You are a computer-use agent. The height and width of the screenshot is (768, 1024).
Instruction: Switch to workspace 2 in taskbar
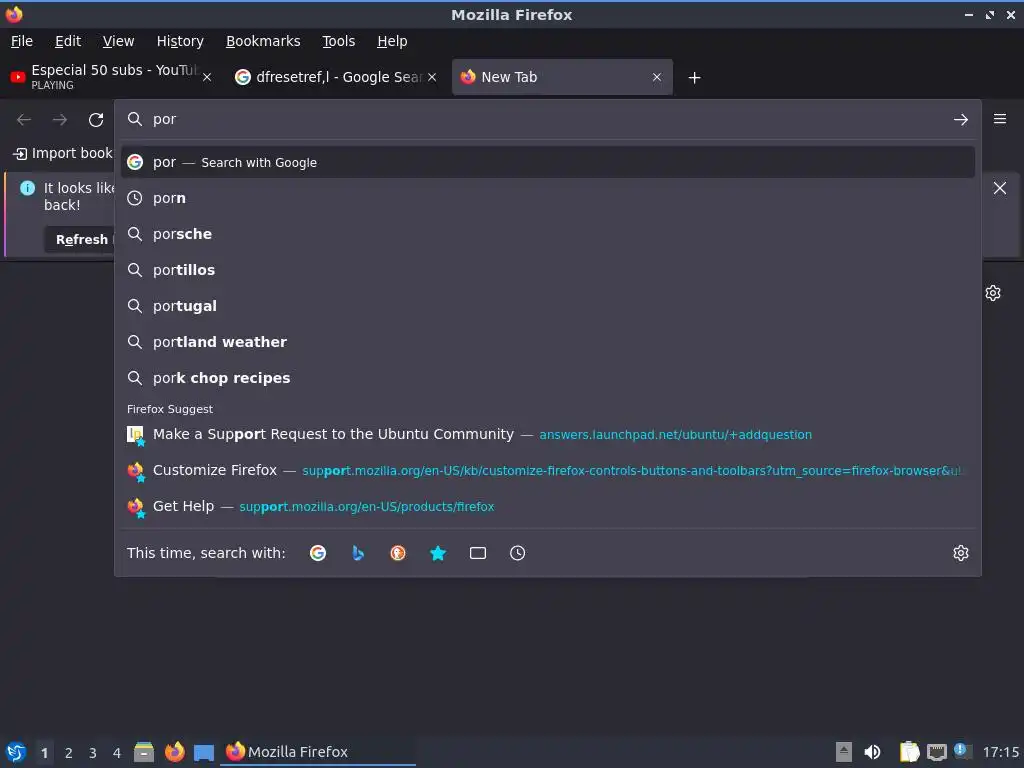click(x=69, y=753)
